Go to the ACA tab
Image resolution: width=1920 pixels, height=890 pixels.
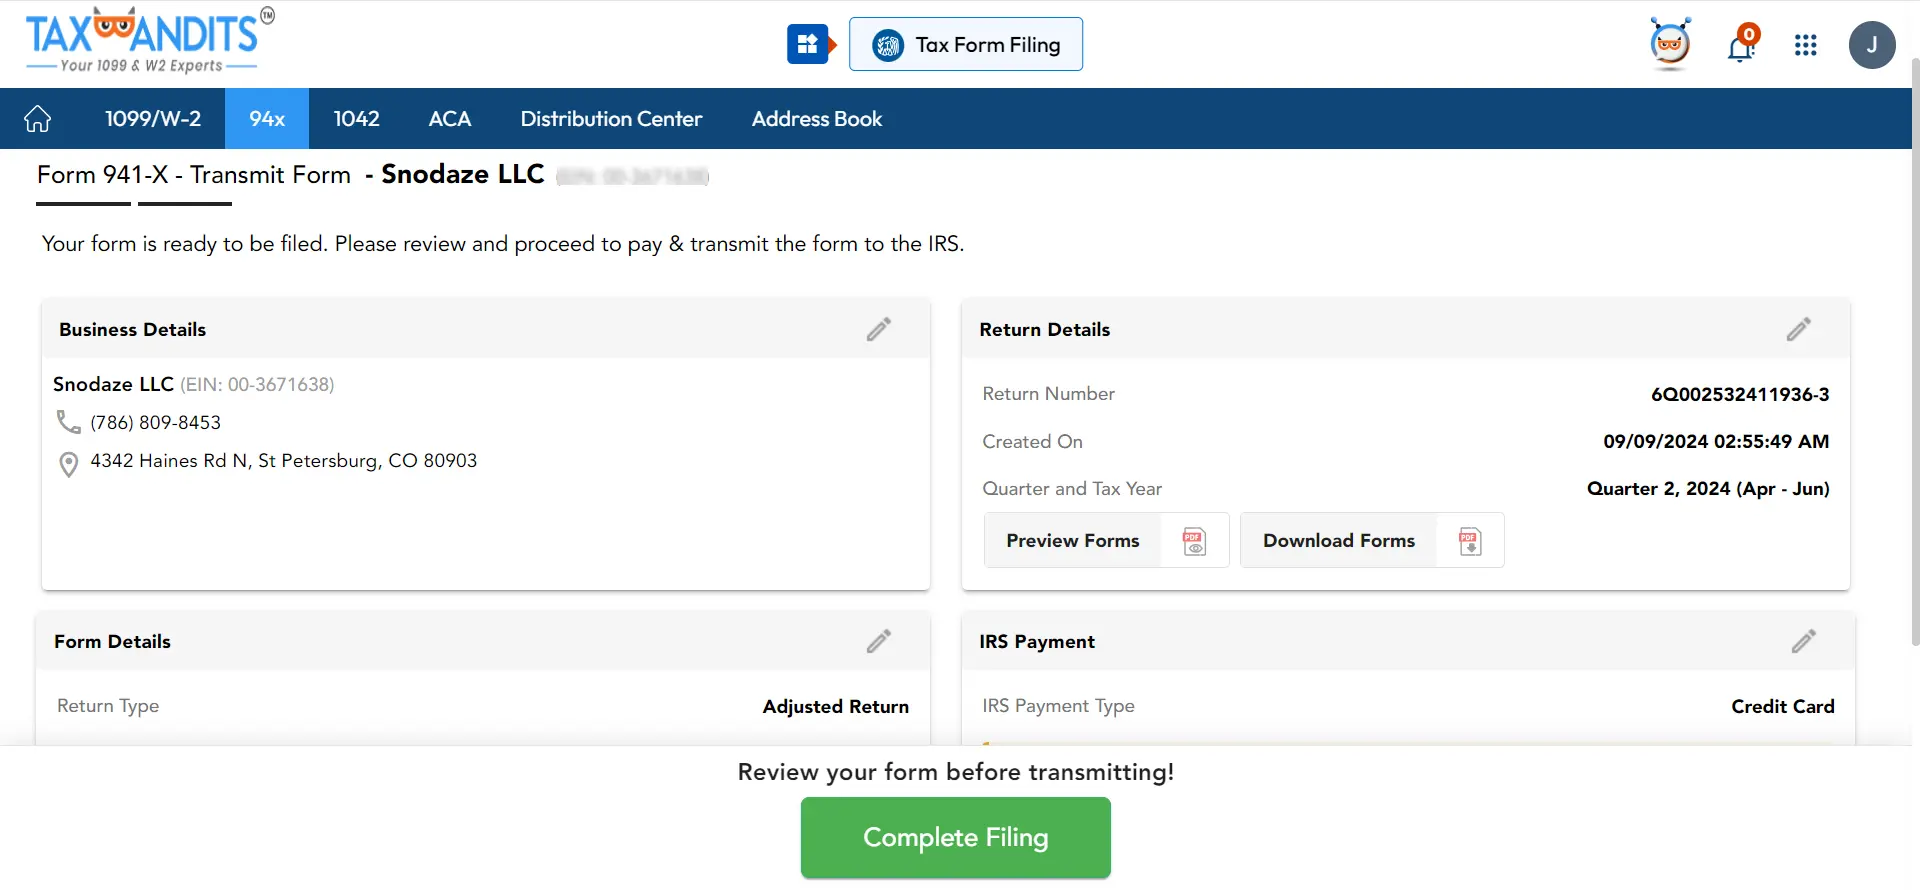point(449,119)
